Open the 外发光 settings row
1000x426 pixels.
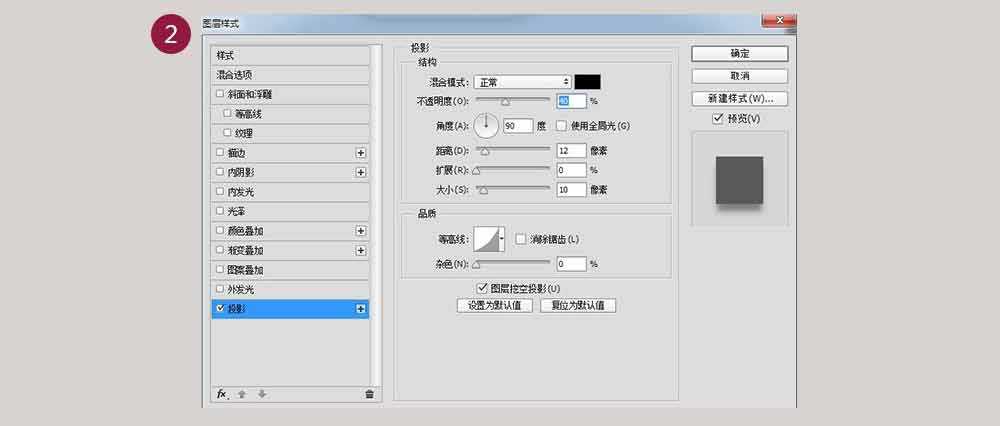coord(290,290)
